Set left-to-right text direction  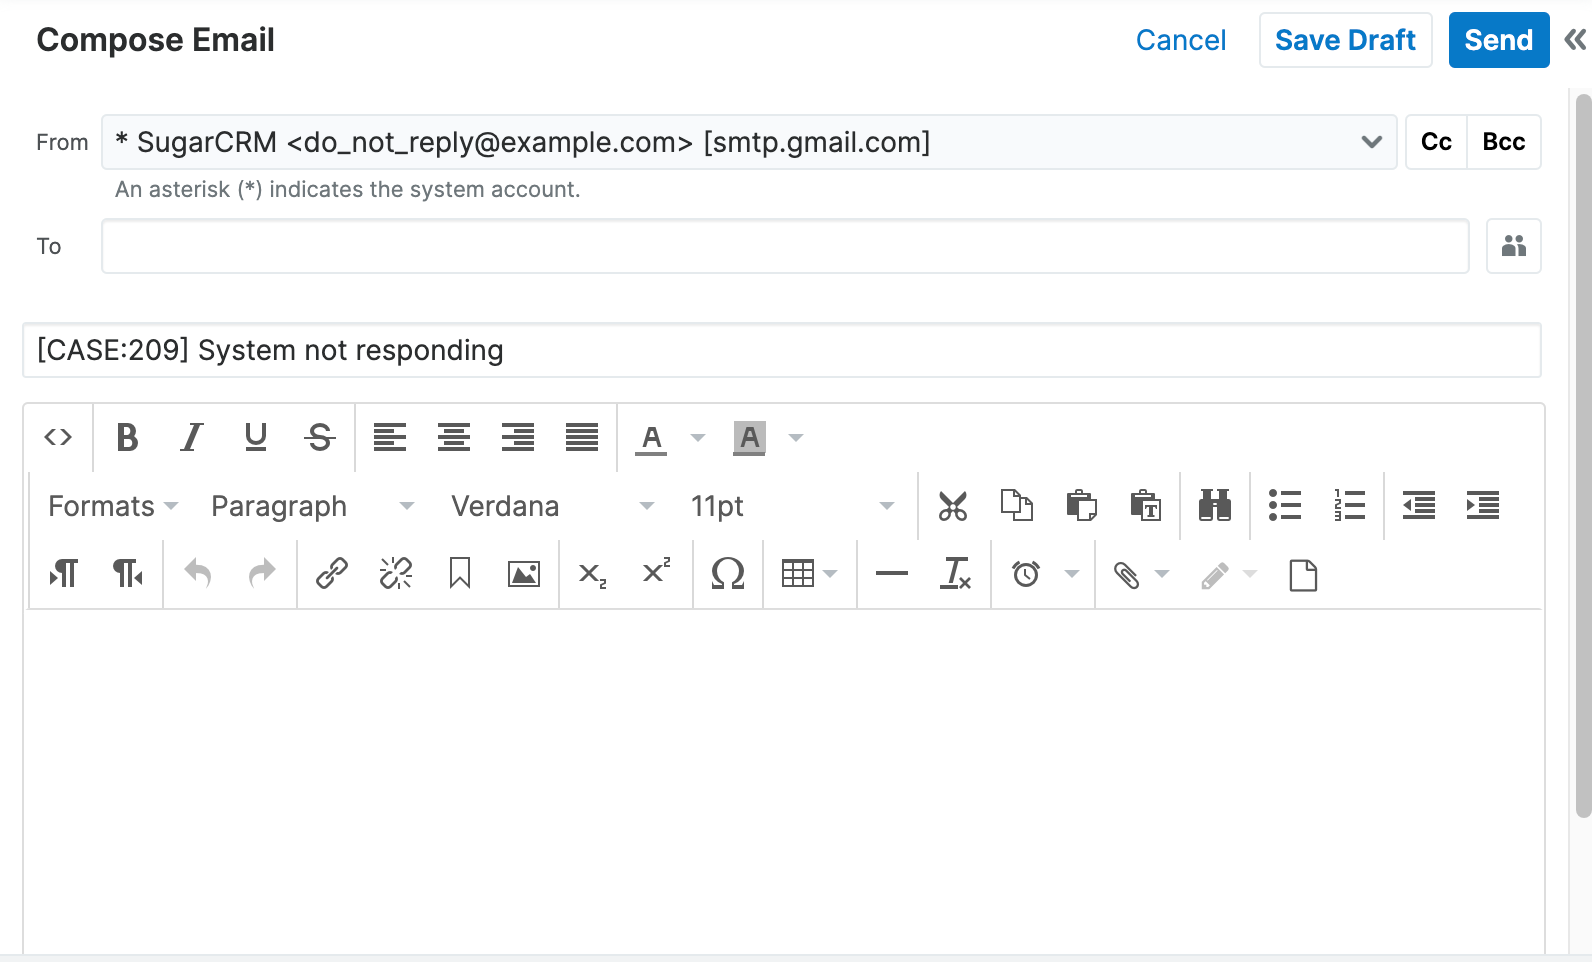tap(63, 574)
